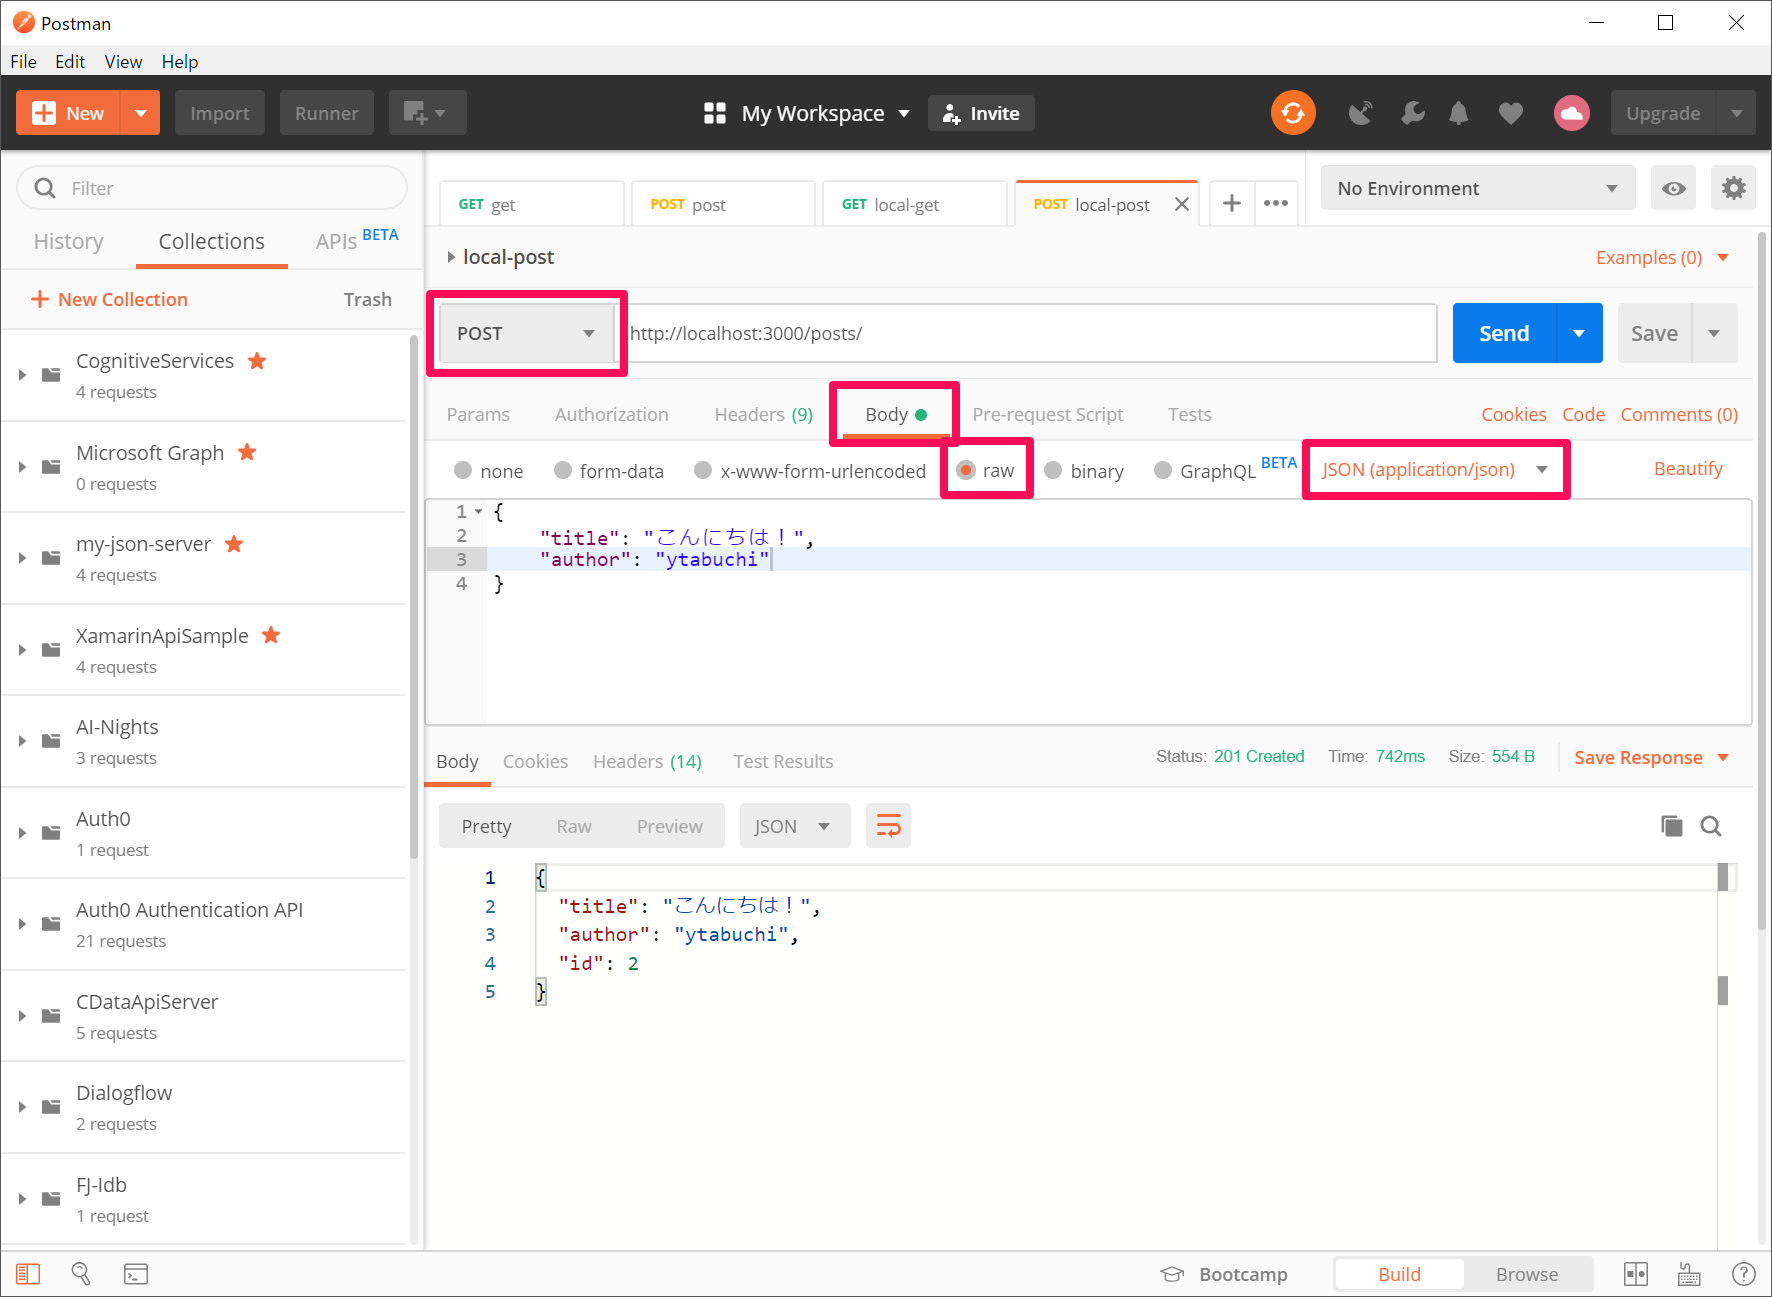This screenshot has width=1772, height=1297.
Task: Open the No Environment dropdown
Action: click(1478, 188)
